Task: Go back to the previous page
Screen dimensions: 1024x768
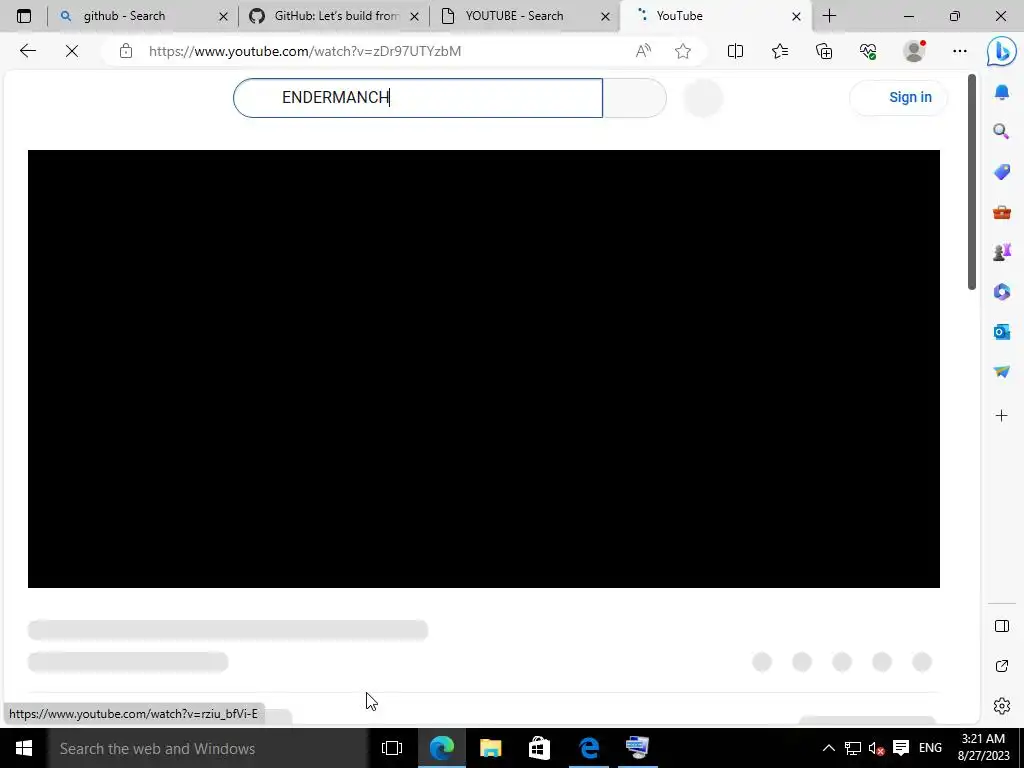Action: [27, 51]
